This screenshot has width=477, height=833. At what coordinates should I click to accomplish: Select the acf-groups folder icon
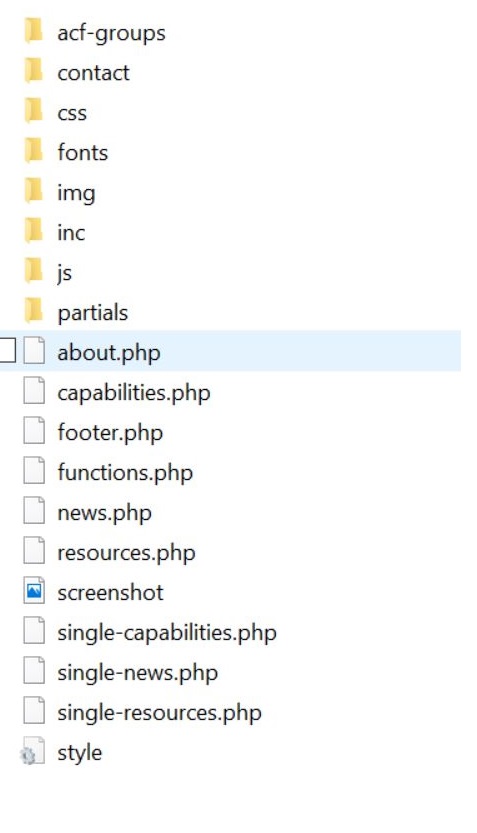pyautogui.click(x=33, y=30)
